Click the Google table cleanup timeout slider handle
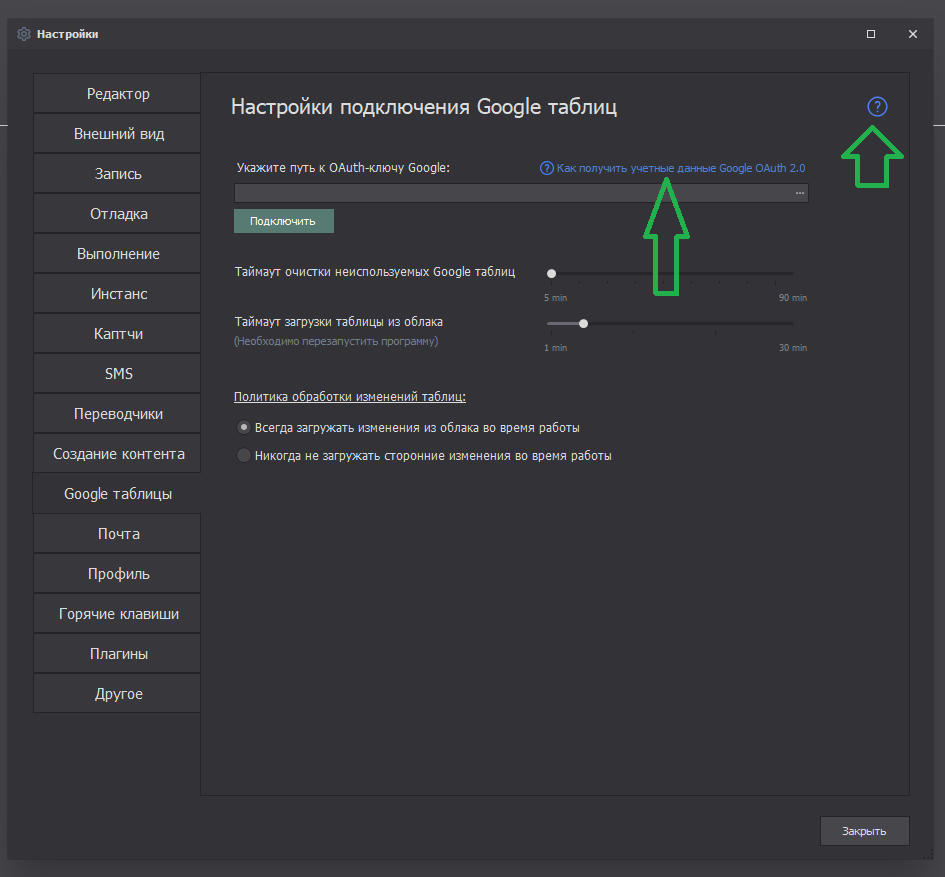The width and height of the screenshot is (945, 877). click(551, 273)
